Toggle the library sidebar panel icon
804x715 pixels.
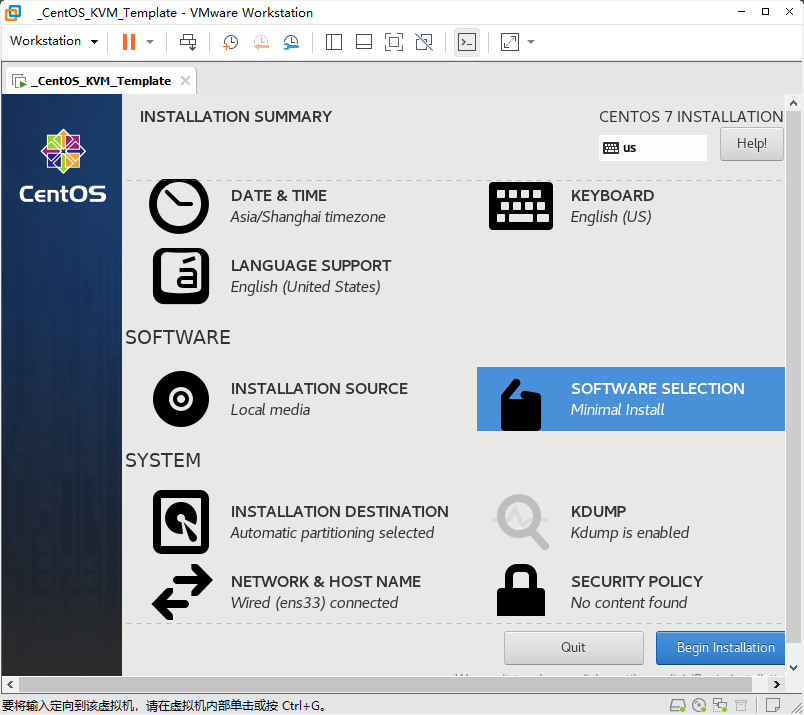(334, 42)
